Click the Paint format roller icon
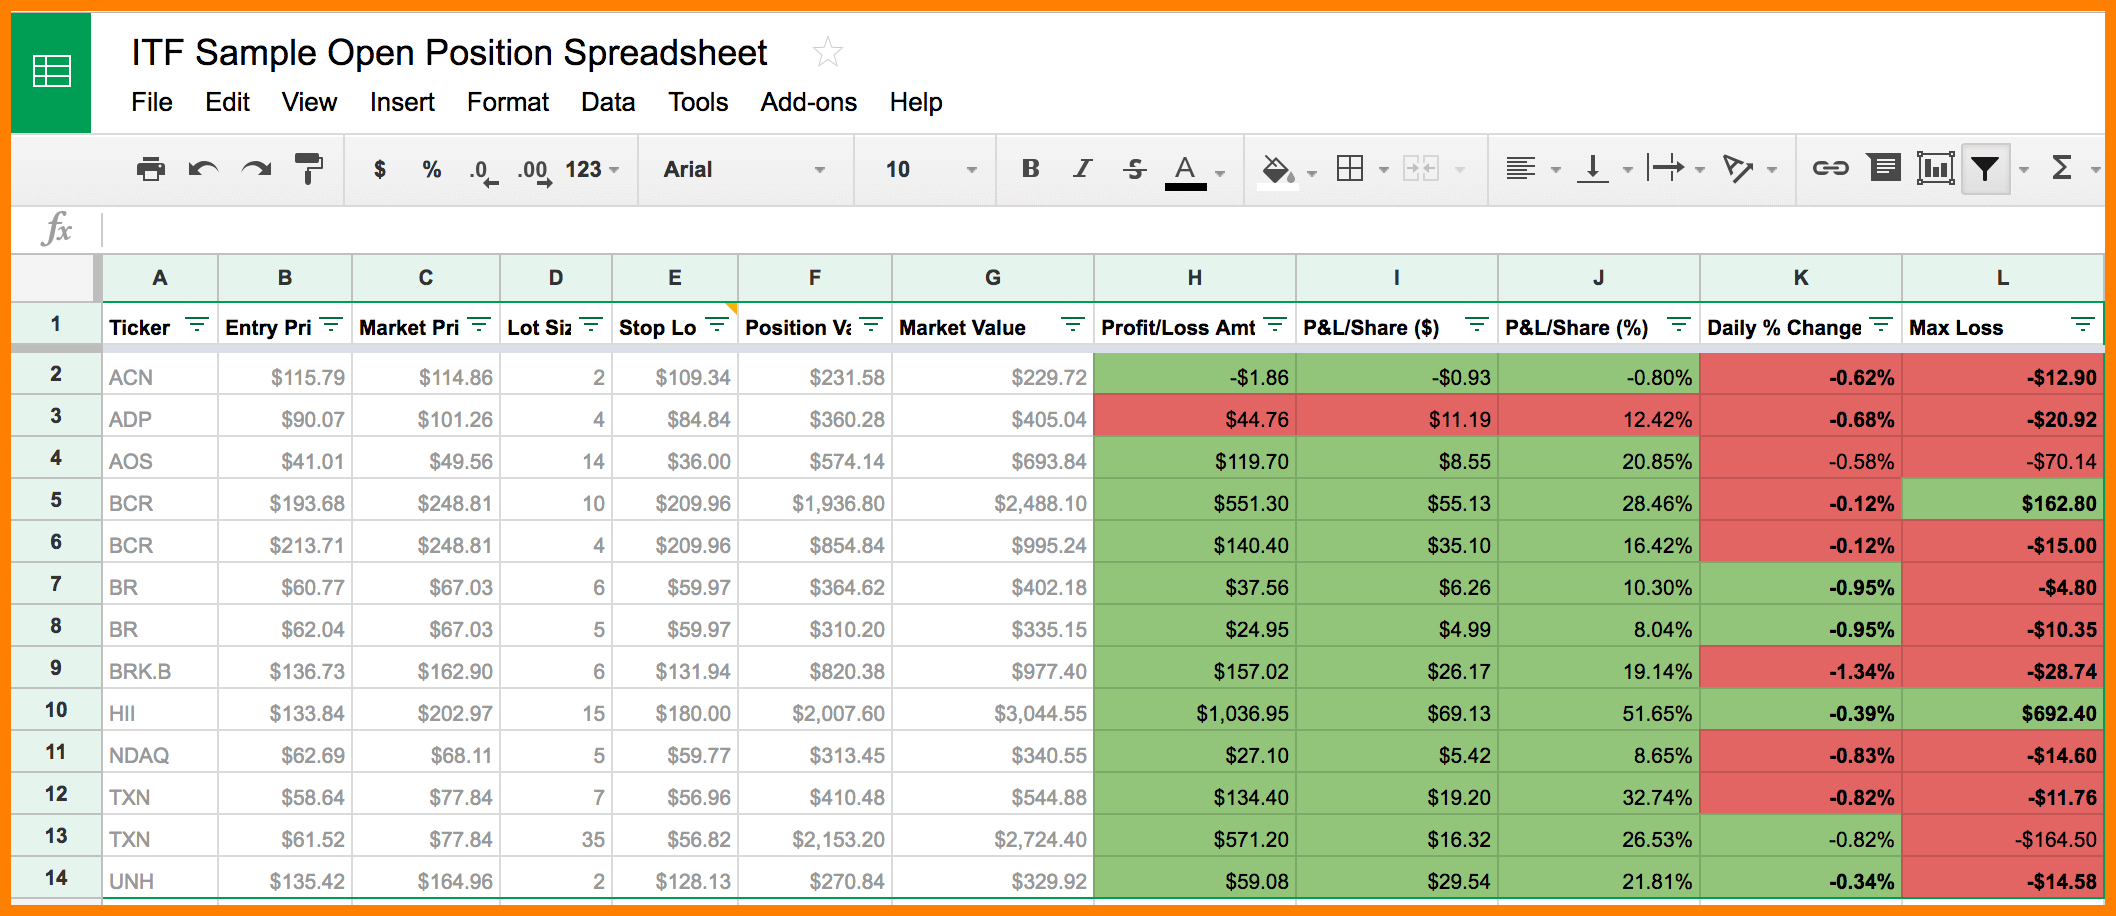 [x=309, y=169]
